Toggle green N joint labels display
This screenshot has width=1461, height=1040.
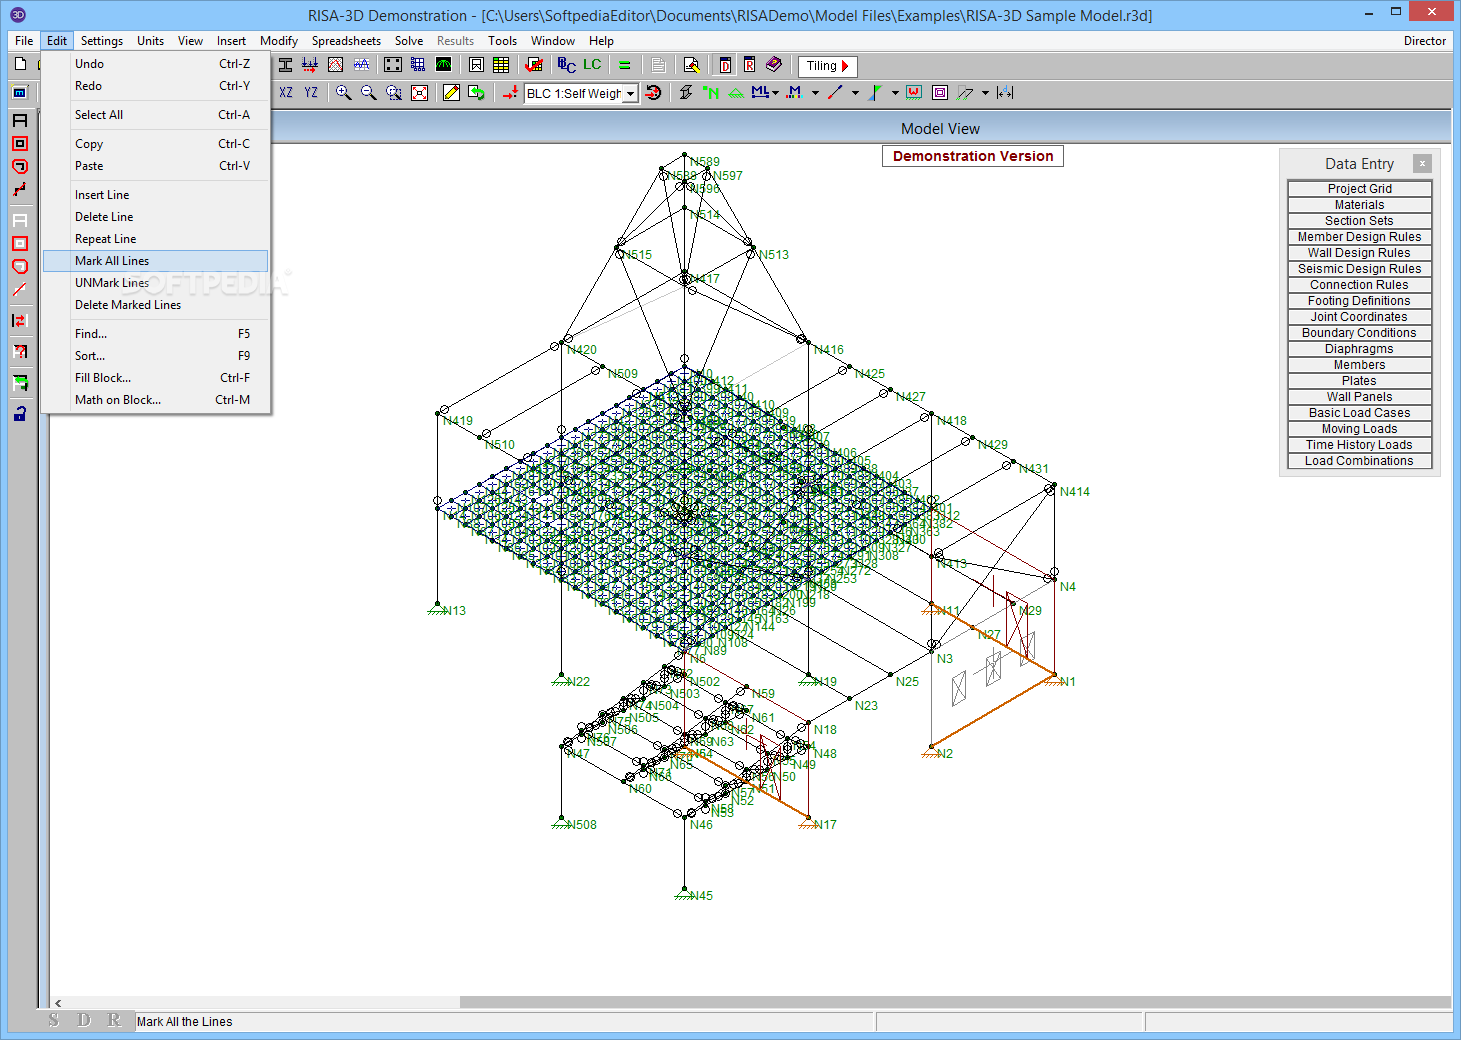[x=711, y=93]
